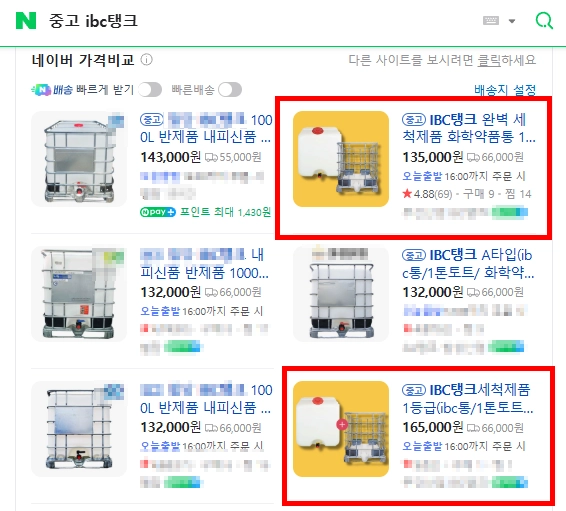The image size is (566, 511).
Task: Click the green Naver logo
Action: click(26, 21)
